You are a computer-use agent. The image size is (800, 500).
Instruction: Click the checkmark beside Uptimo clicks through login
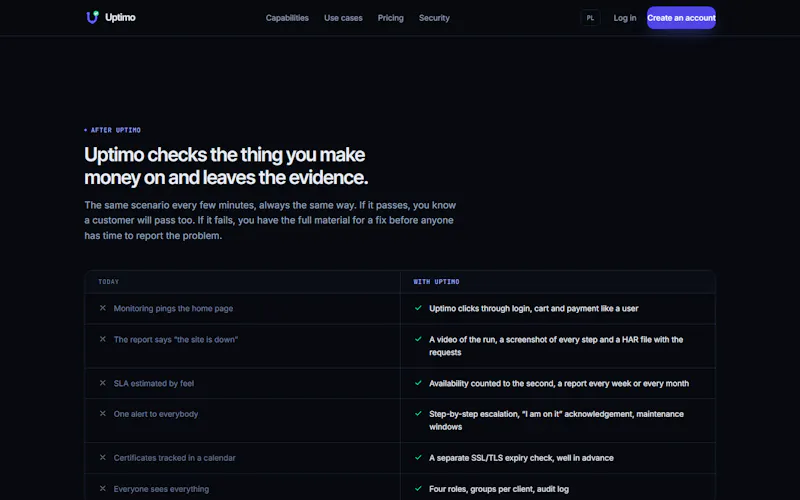[x=418, y=308]
